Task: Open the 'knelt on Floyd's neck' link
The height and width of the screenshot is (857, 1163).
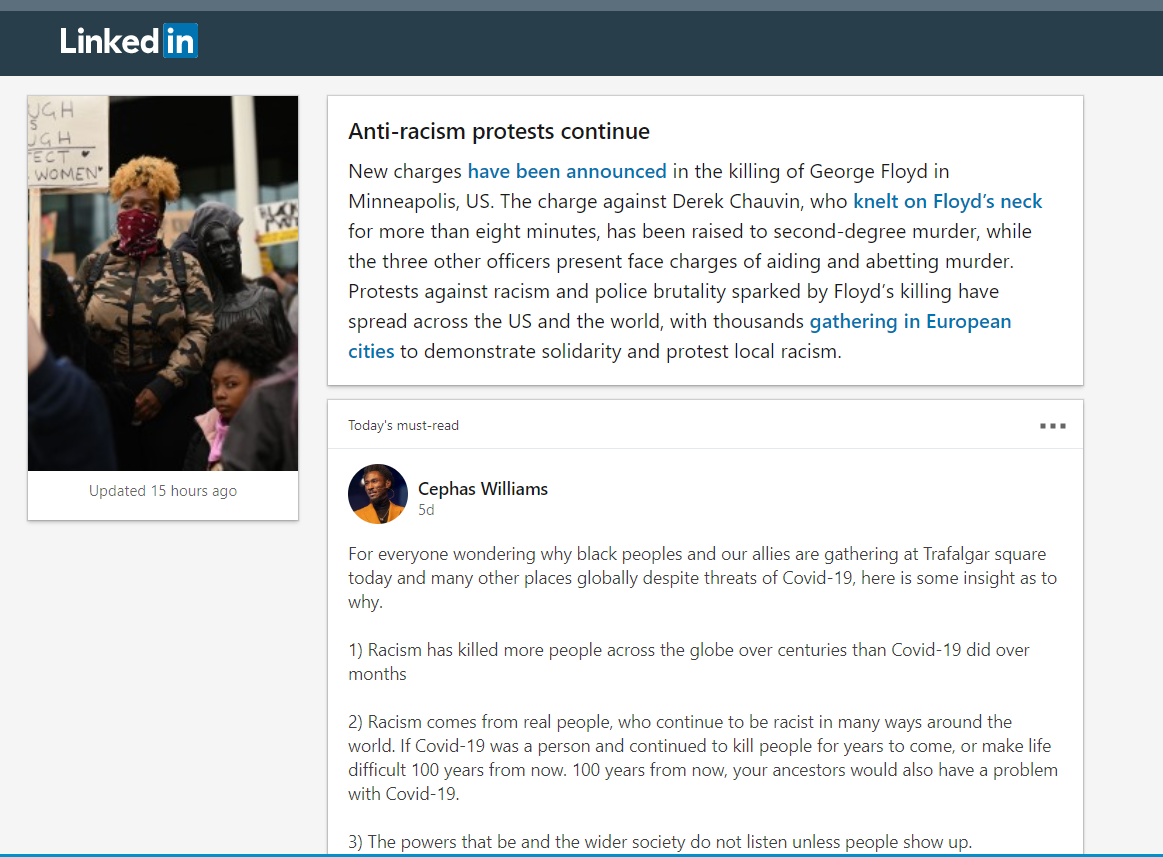Action: [947, 201]
